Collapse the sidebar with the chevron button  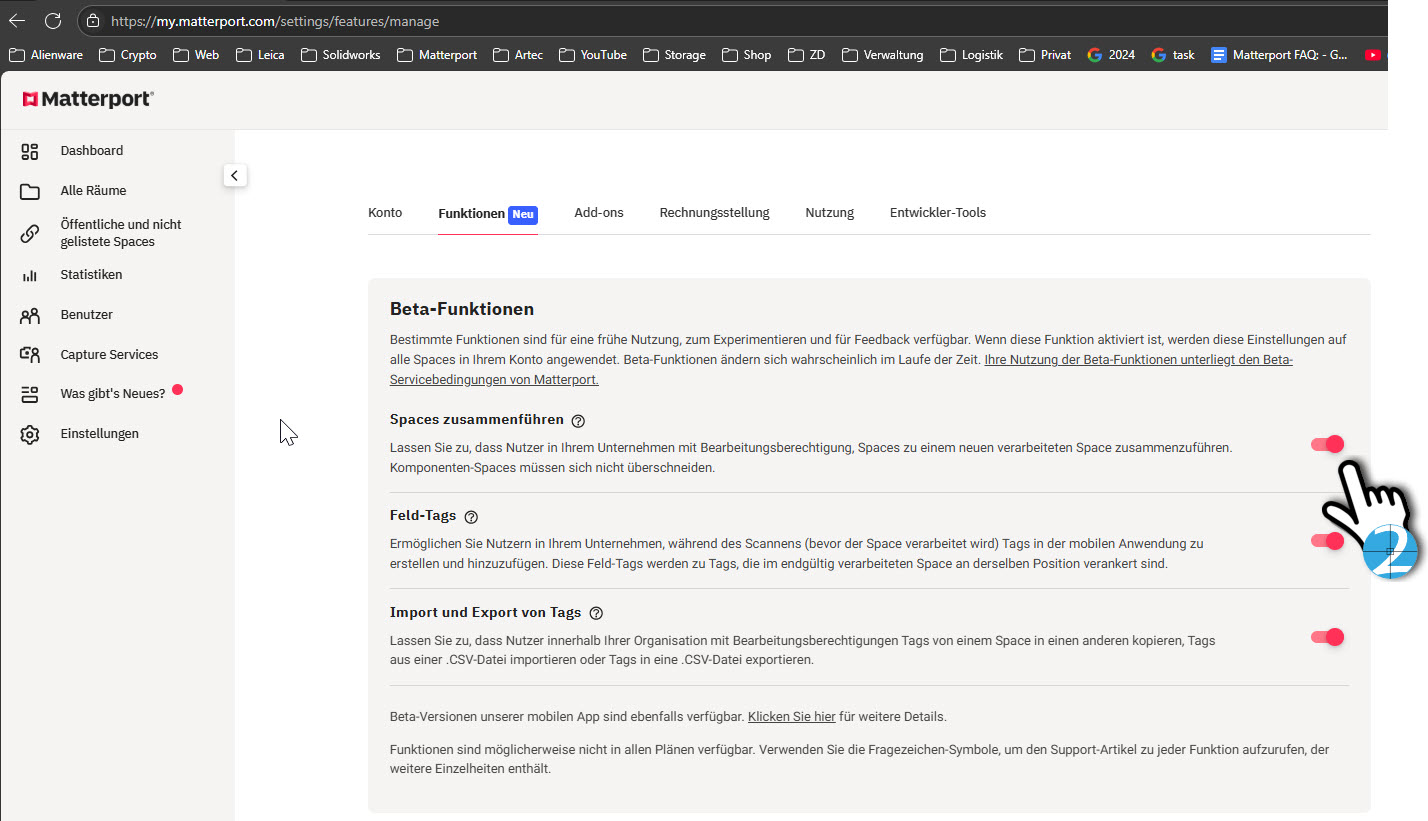point(235,176)
